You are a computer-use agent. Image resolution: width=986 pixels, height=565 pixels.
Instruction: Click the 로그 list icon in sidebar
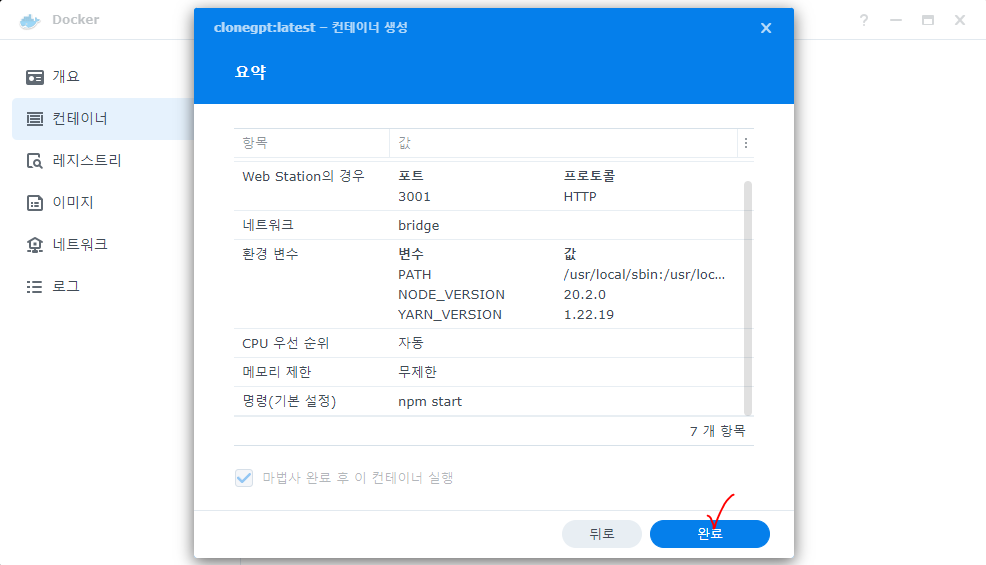pos(35,287)
